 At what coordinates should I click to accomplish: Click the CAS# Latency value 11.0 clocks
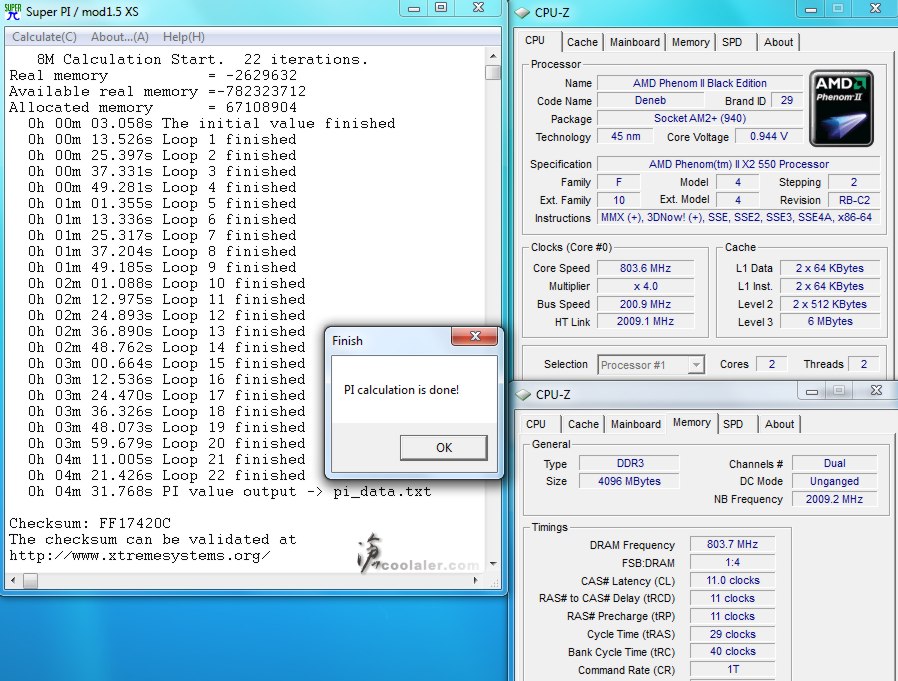point(732,580)
